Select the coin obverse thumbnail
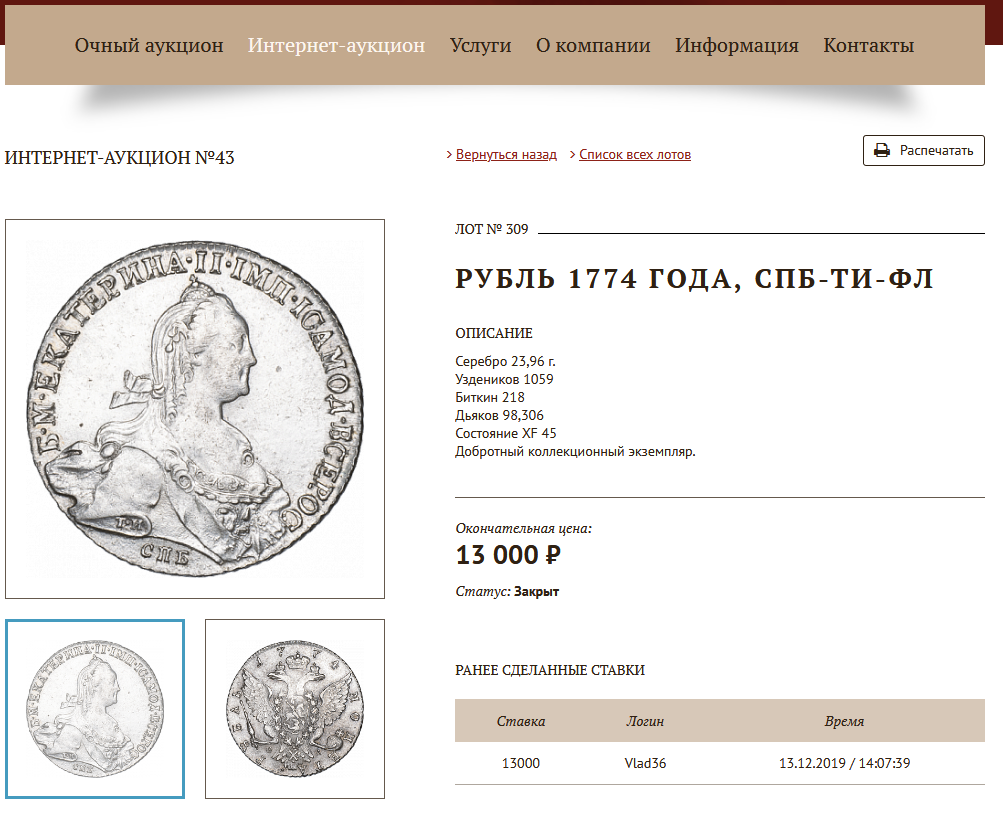Image resolution: width=1003 pixels, height=822 pixels. (x=95, y=709)
